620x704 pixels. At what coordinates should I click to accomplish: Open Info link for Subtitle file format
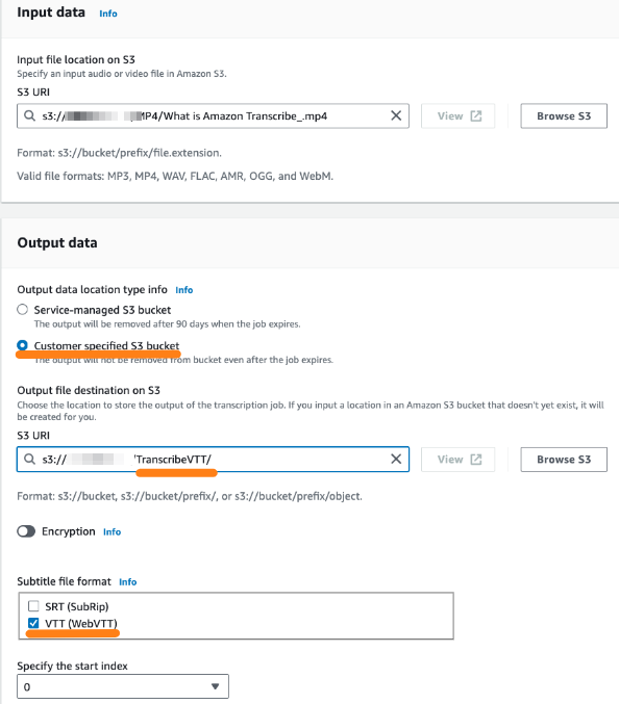pos(128,582)
